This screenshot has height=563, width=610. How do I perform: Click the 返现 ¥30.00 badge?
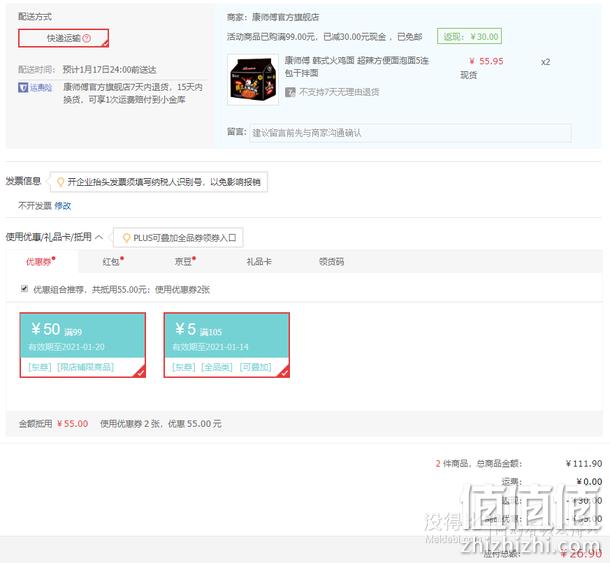[469, 37]
